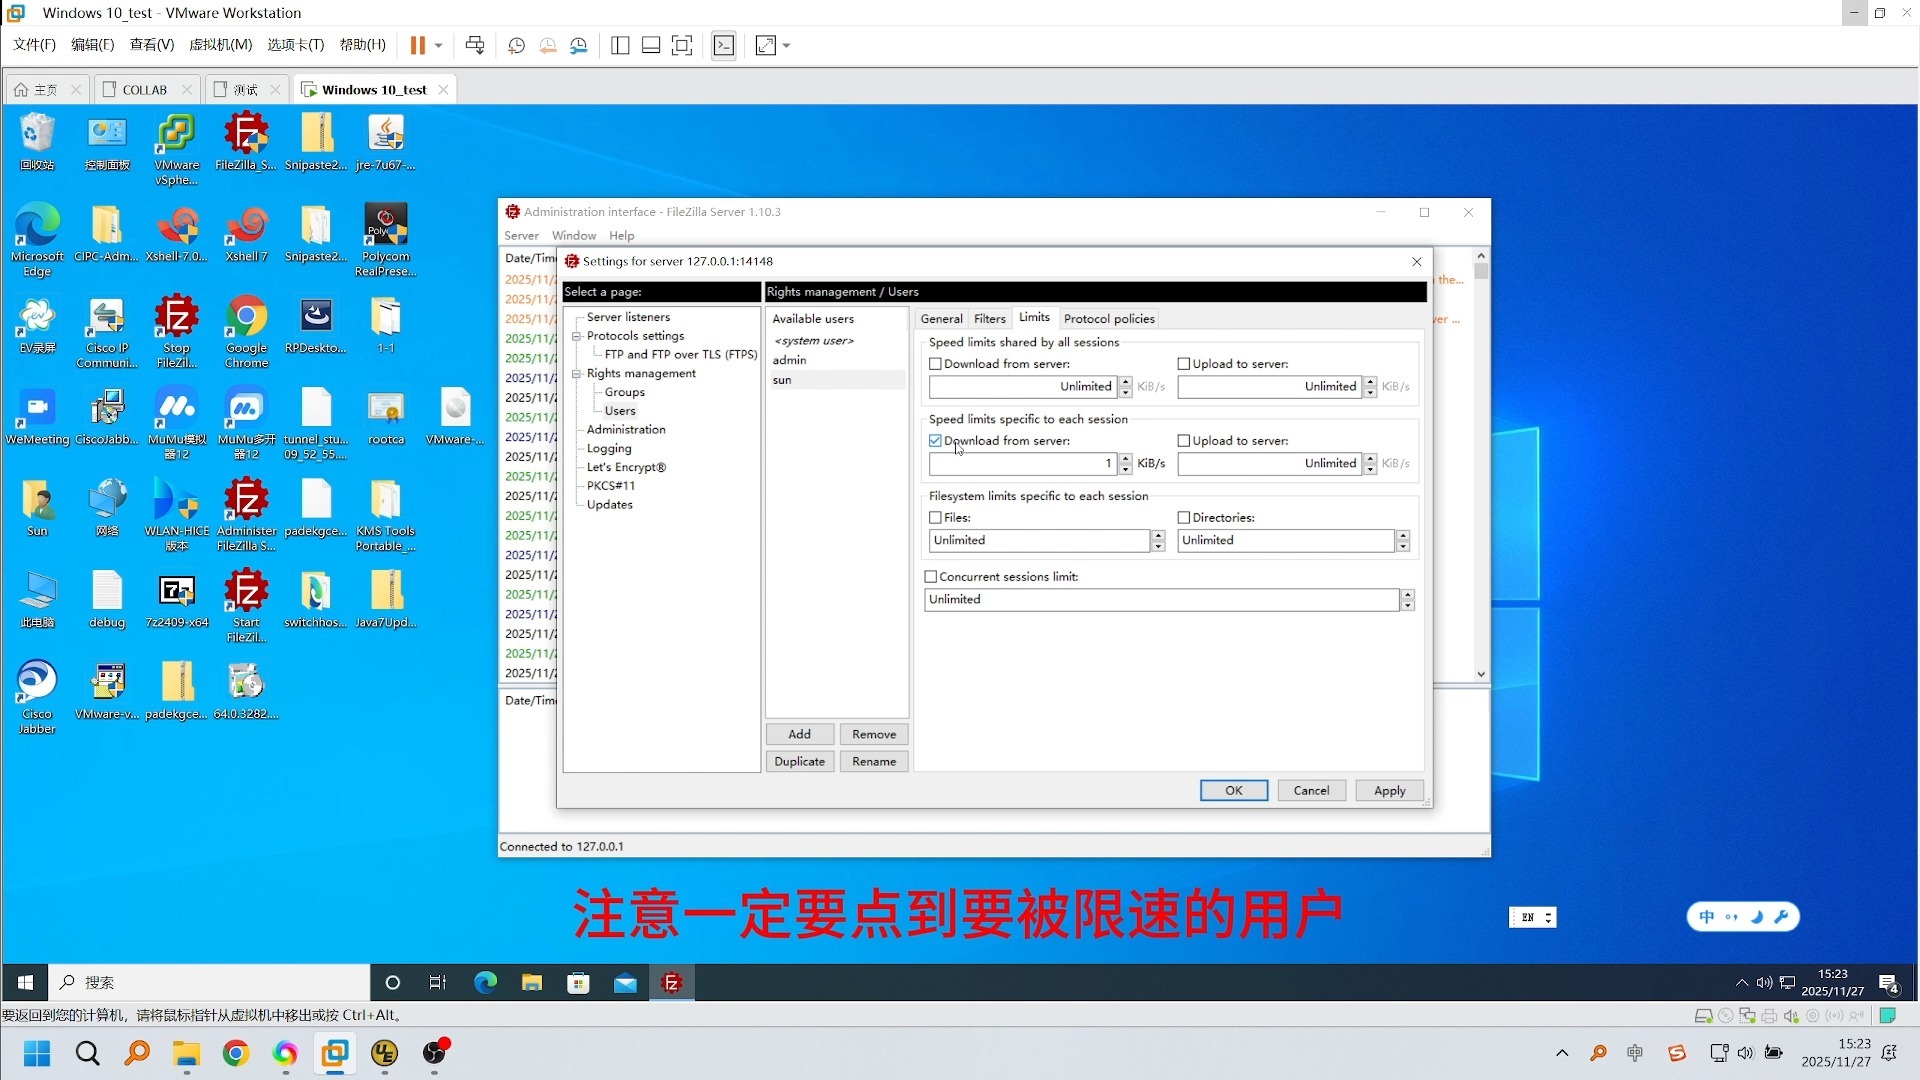Open File Explorer in guest taskbar
This screenshot has width=1920, height=1080.
point(531,983)
